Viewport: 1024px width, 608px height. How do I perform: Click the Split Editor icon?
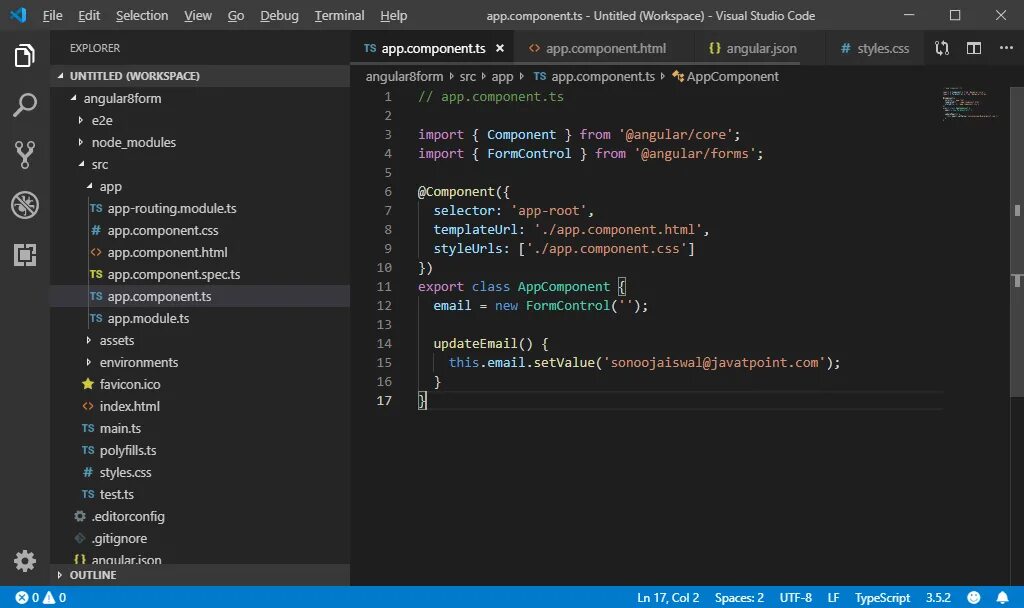click(x=973, y=47)
